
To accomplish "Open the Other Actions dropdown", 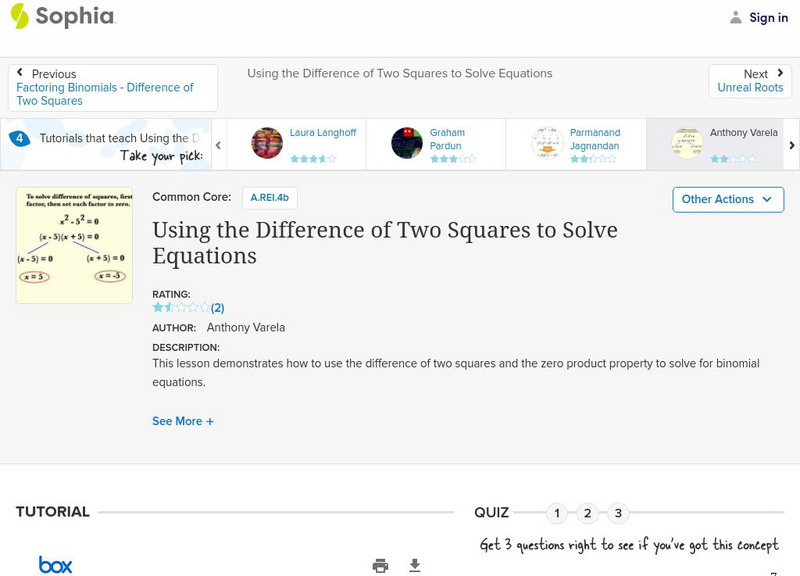I will point(727,199).
